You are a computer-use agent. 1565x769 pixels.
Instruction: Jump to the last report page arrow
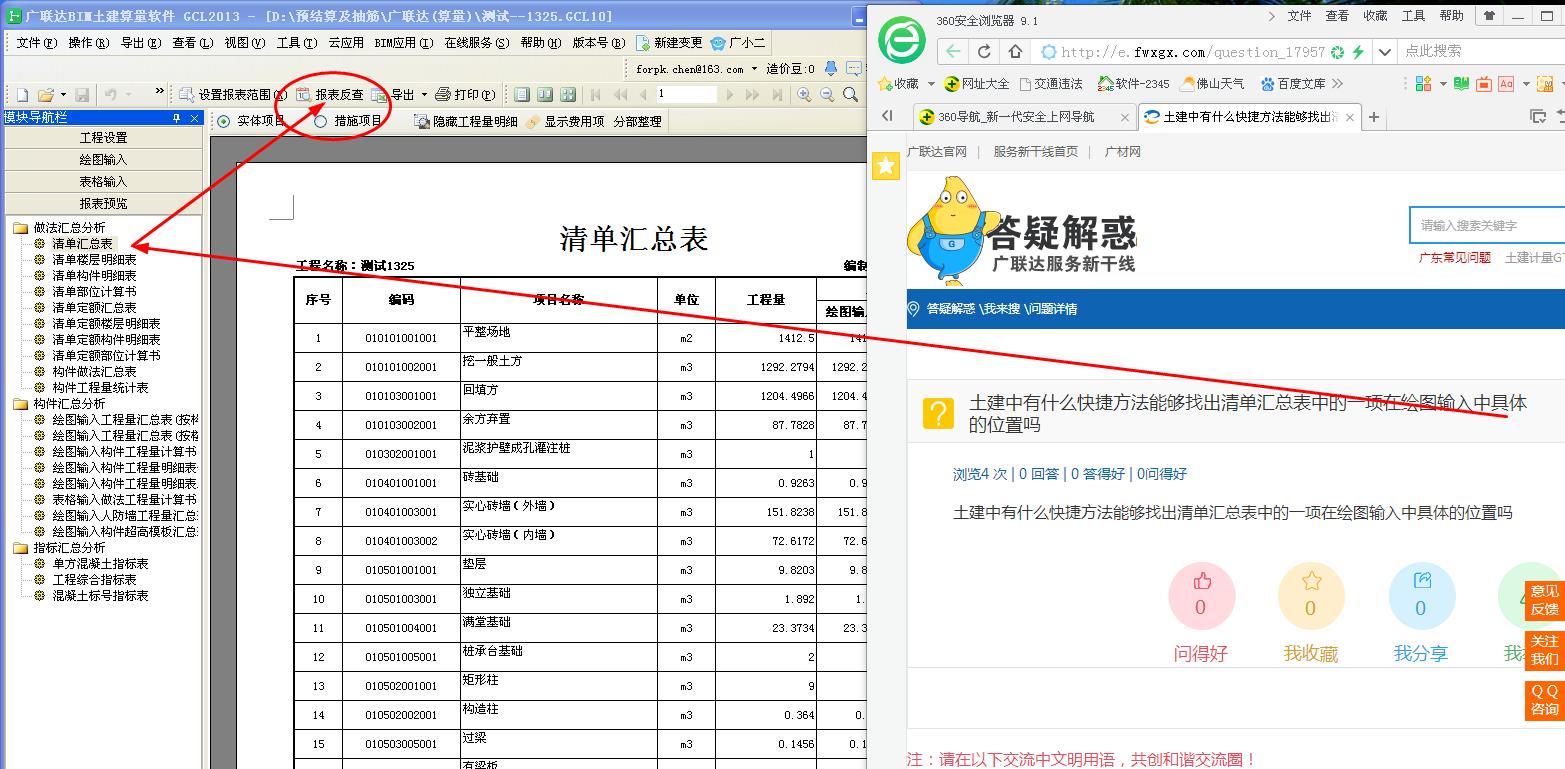coord(778,95)
